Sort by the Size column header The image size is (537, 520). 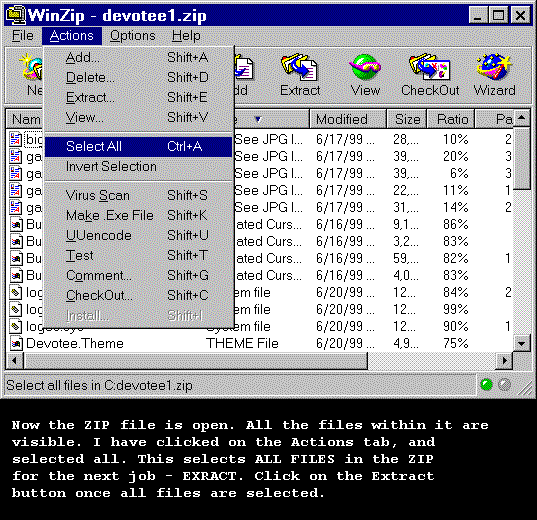(407, 119)
